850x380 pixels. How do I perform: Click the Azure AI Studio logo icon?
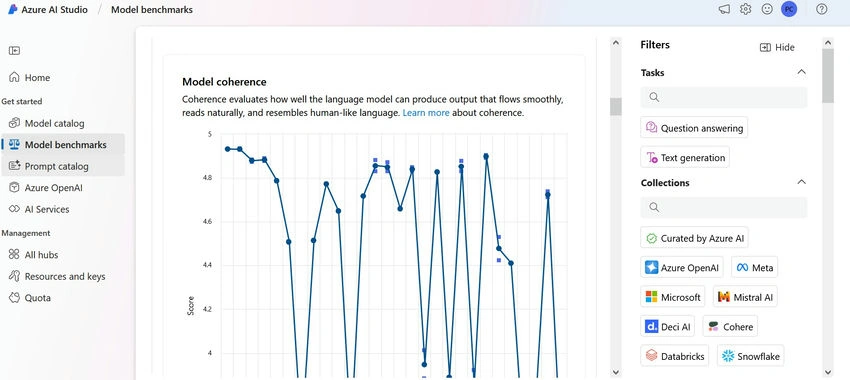(12, 9)
